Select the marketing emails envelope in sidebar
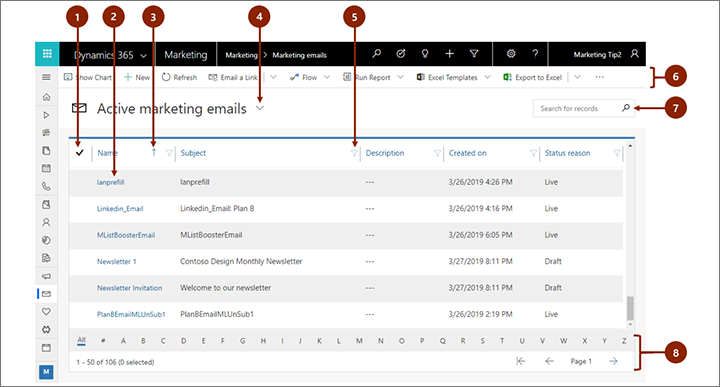 46,294
